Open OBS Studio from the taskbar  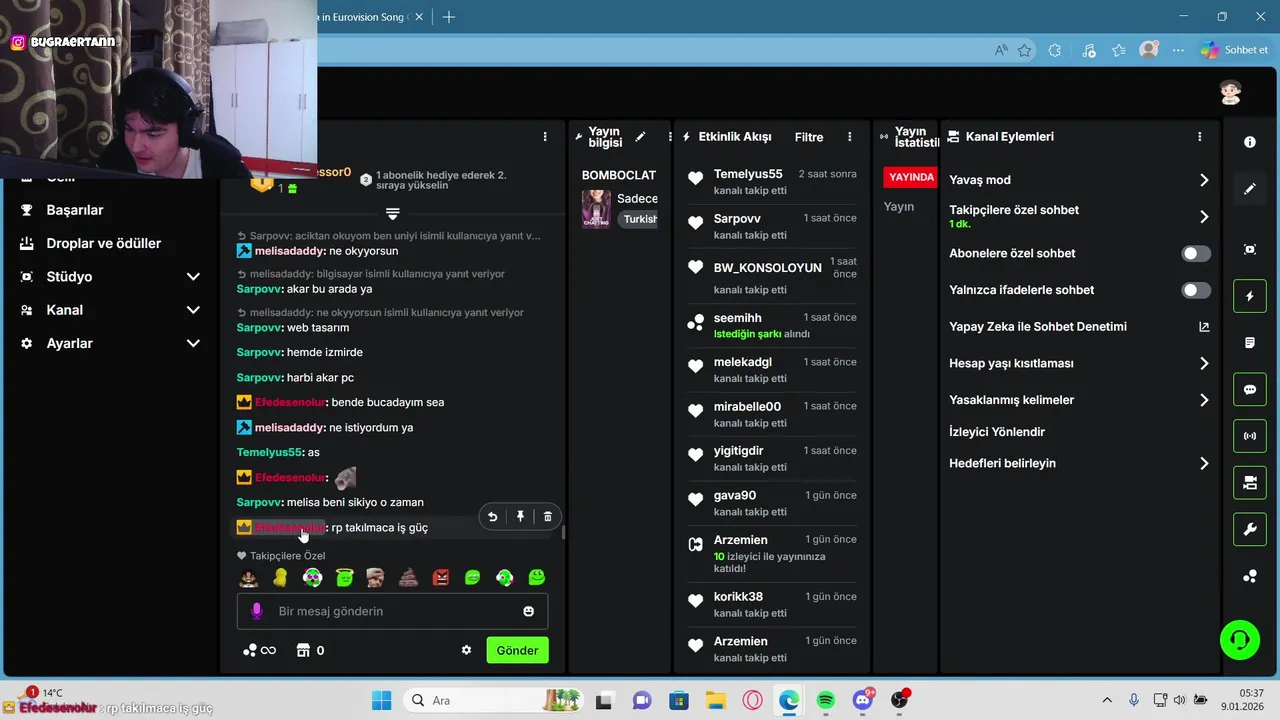click(899, 700)
